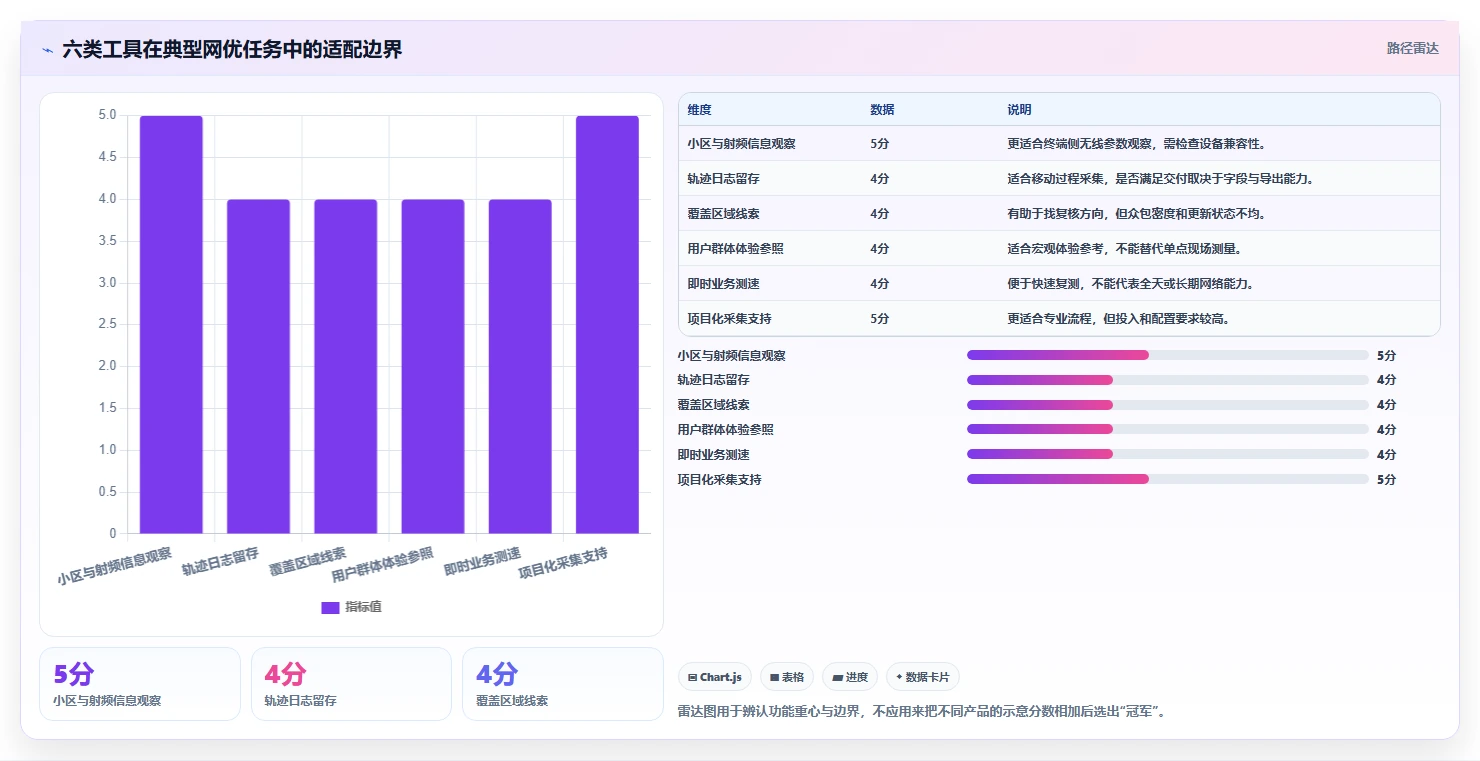
Task: Click the 指标值 legend label under the chart
Action: pyautogui.click(x=363, y=608)
